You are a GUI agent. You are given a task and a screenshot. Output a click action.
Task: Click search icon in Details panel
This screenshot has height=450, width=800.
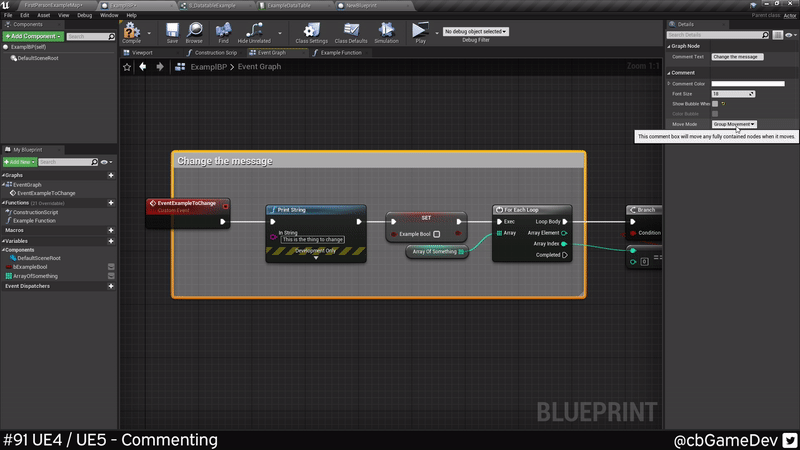coord(765,35)
